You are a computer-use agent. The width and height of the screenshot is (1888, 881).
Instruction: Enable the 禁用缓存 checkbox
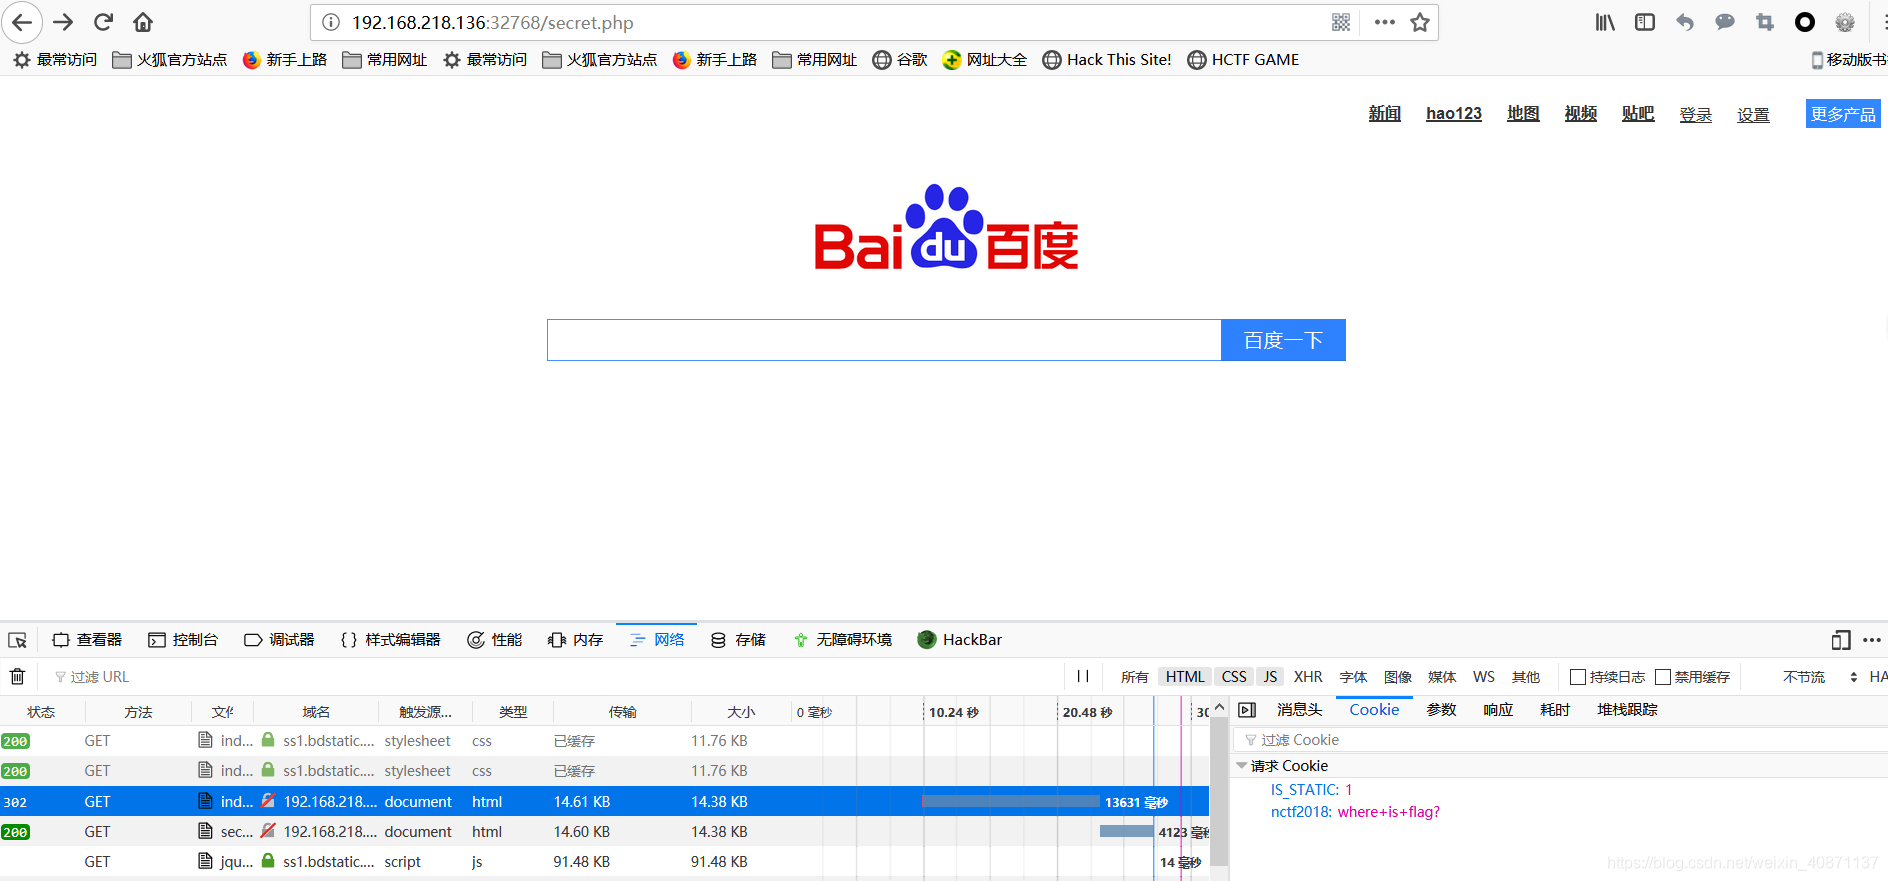1663,677
